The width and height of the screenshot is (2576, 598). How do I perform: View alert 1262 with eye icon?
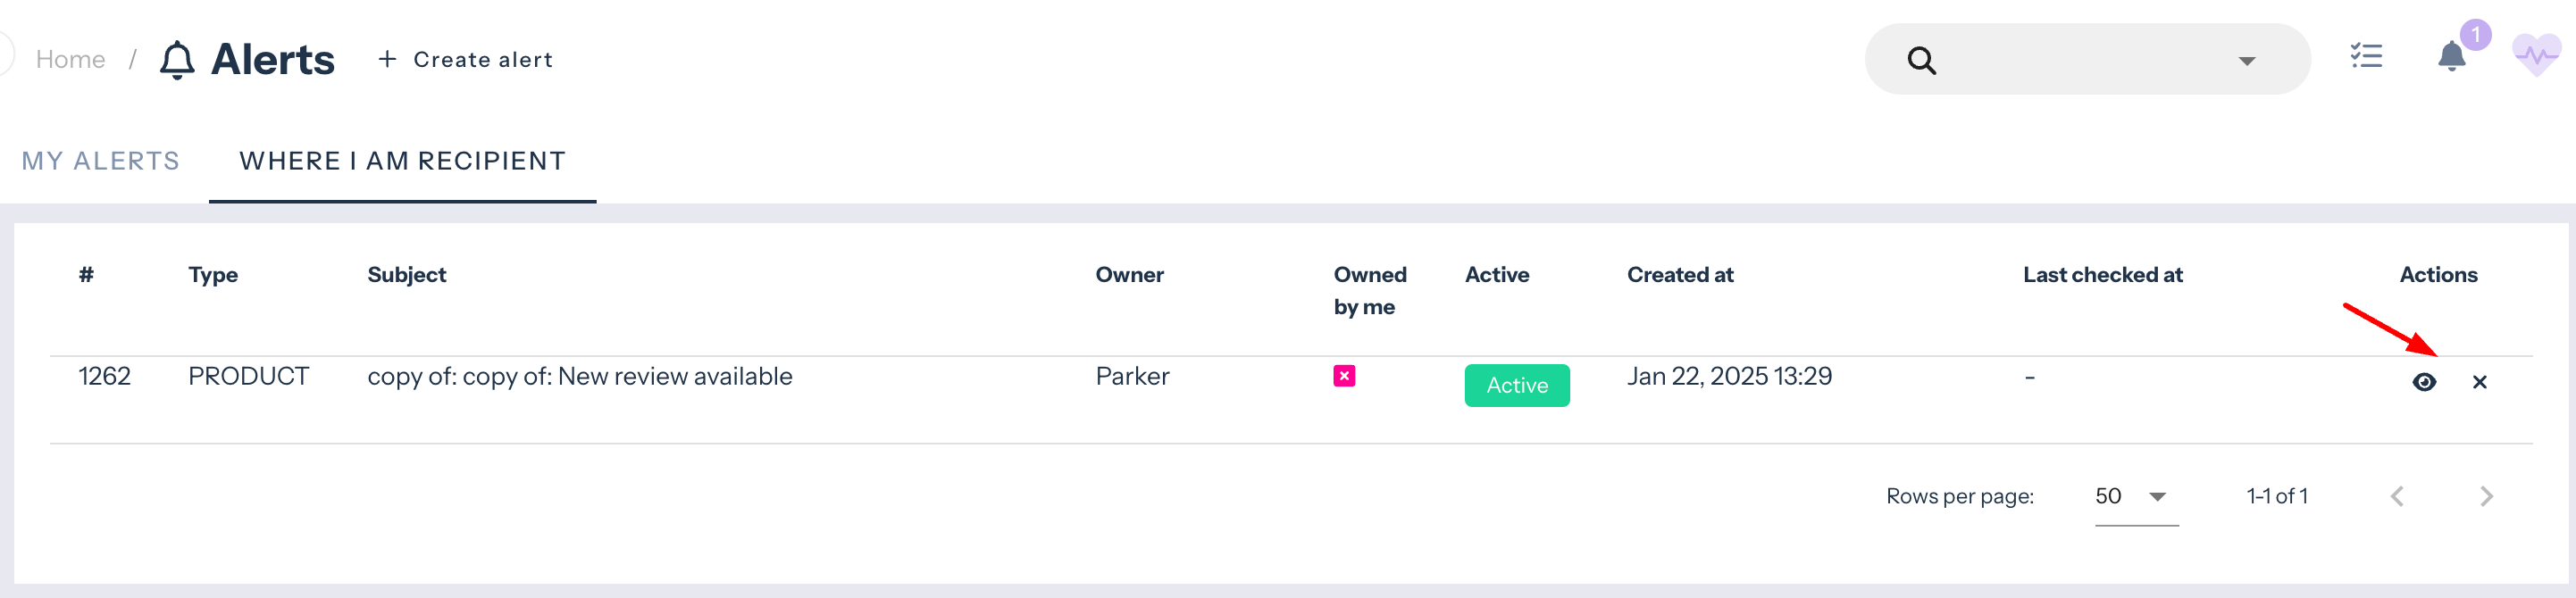(2424, 382)
